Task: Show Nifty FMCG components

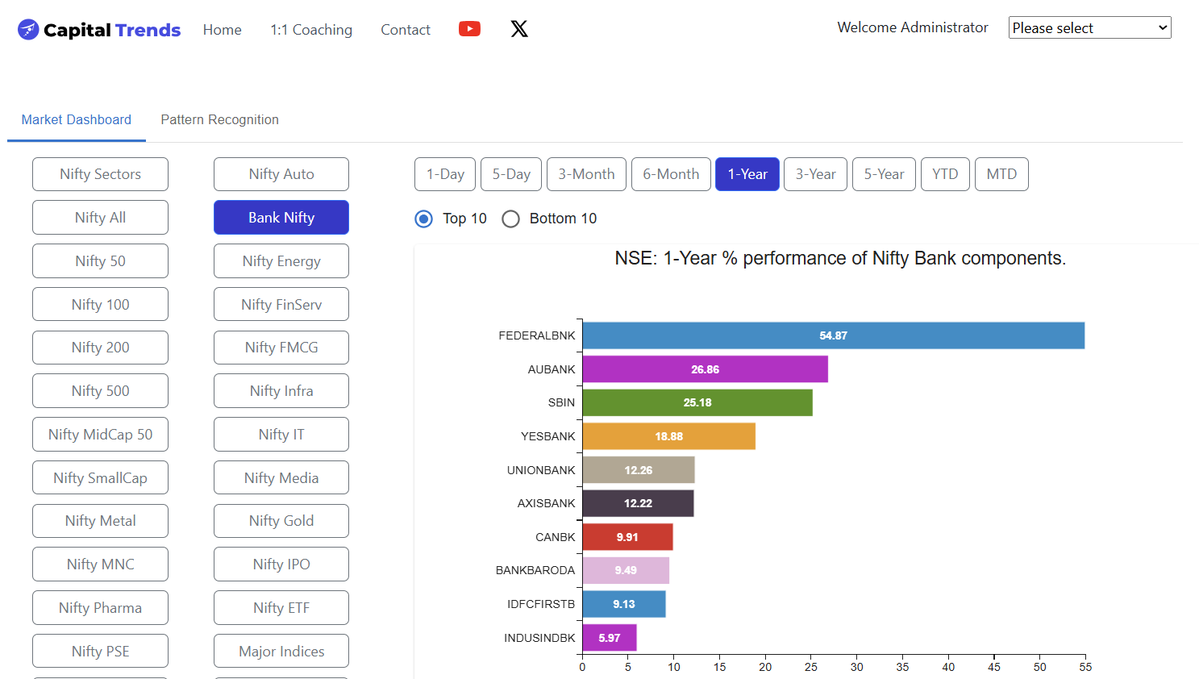Action: click(x=281, y=348)
